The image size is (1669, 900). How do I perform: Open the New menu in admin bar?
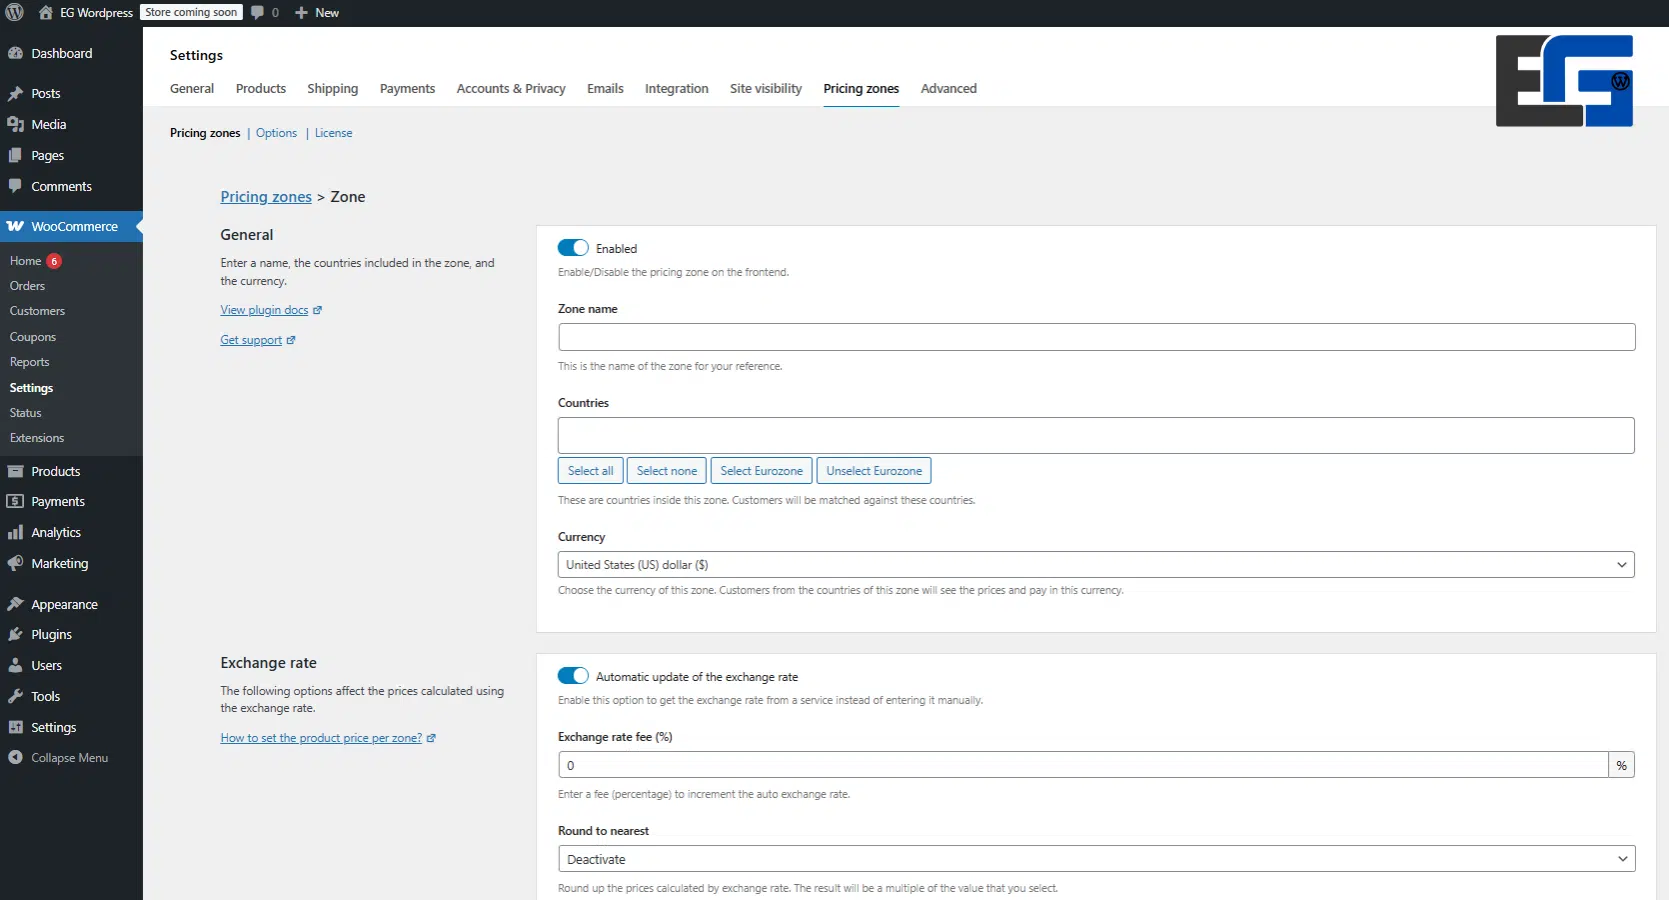tap(317, 12)
